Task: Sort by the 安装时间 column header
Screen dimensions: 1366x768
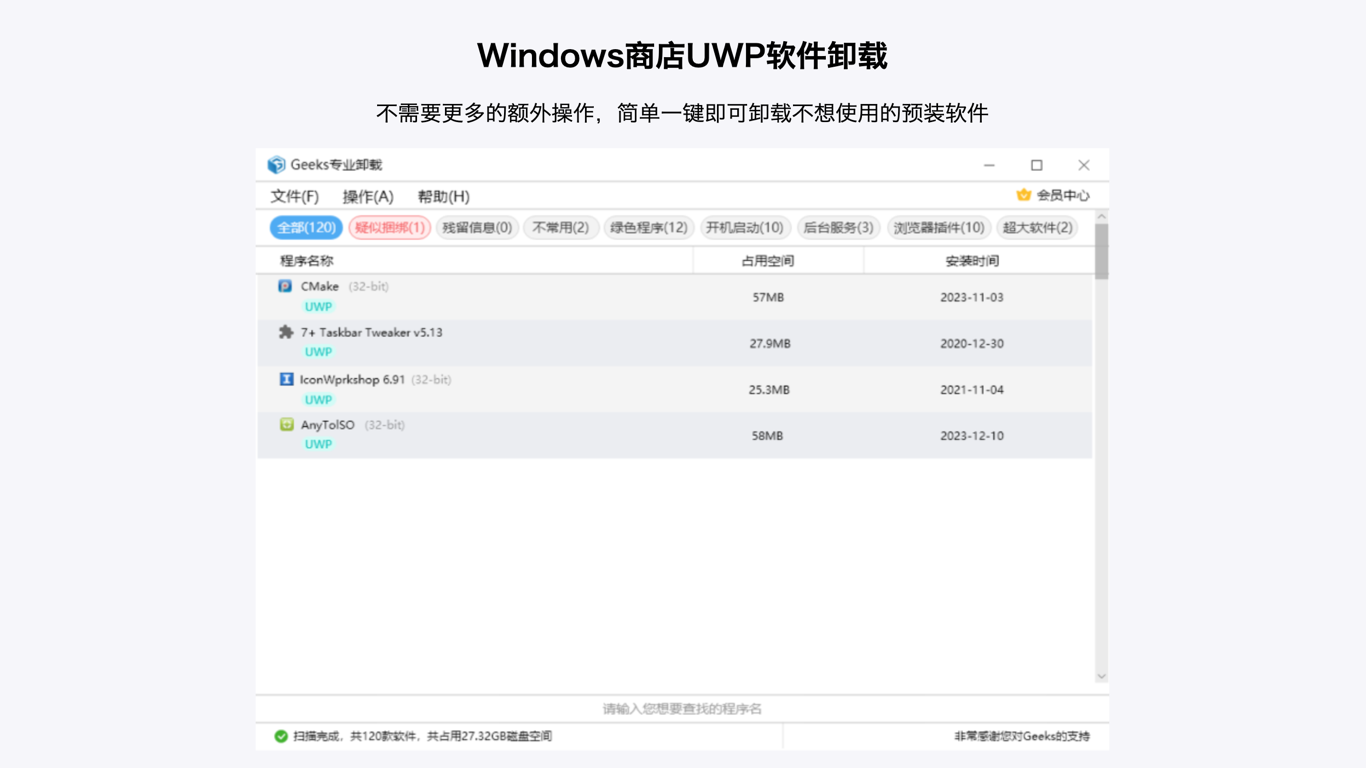Action: (x=971, y=261)
